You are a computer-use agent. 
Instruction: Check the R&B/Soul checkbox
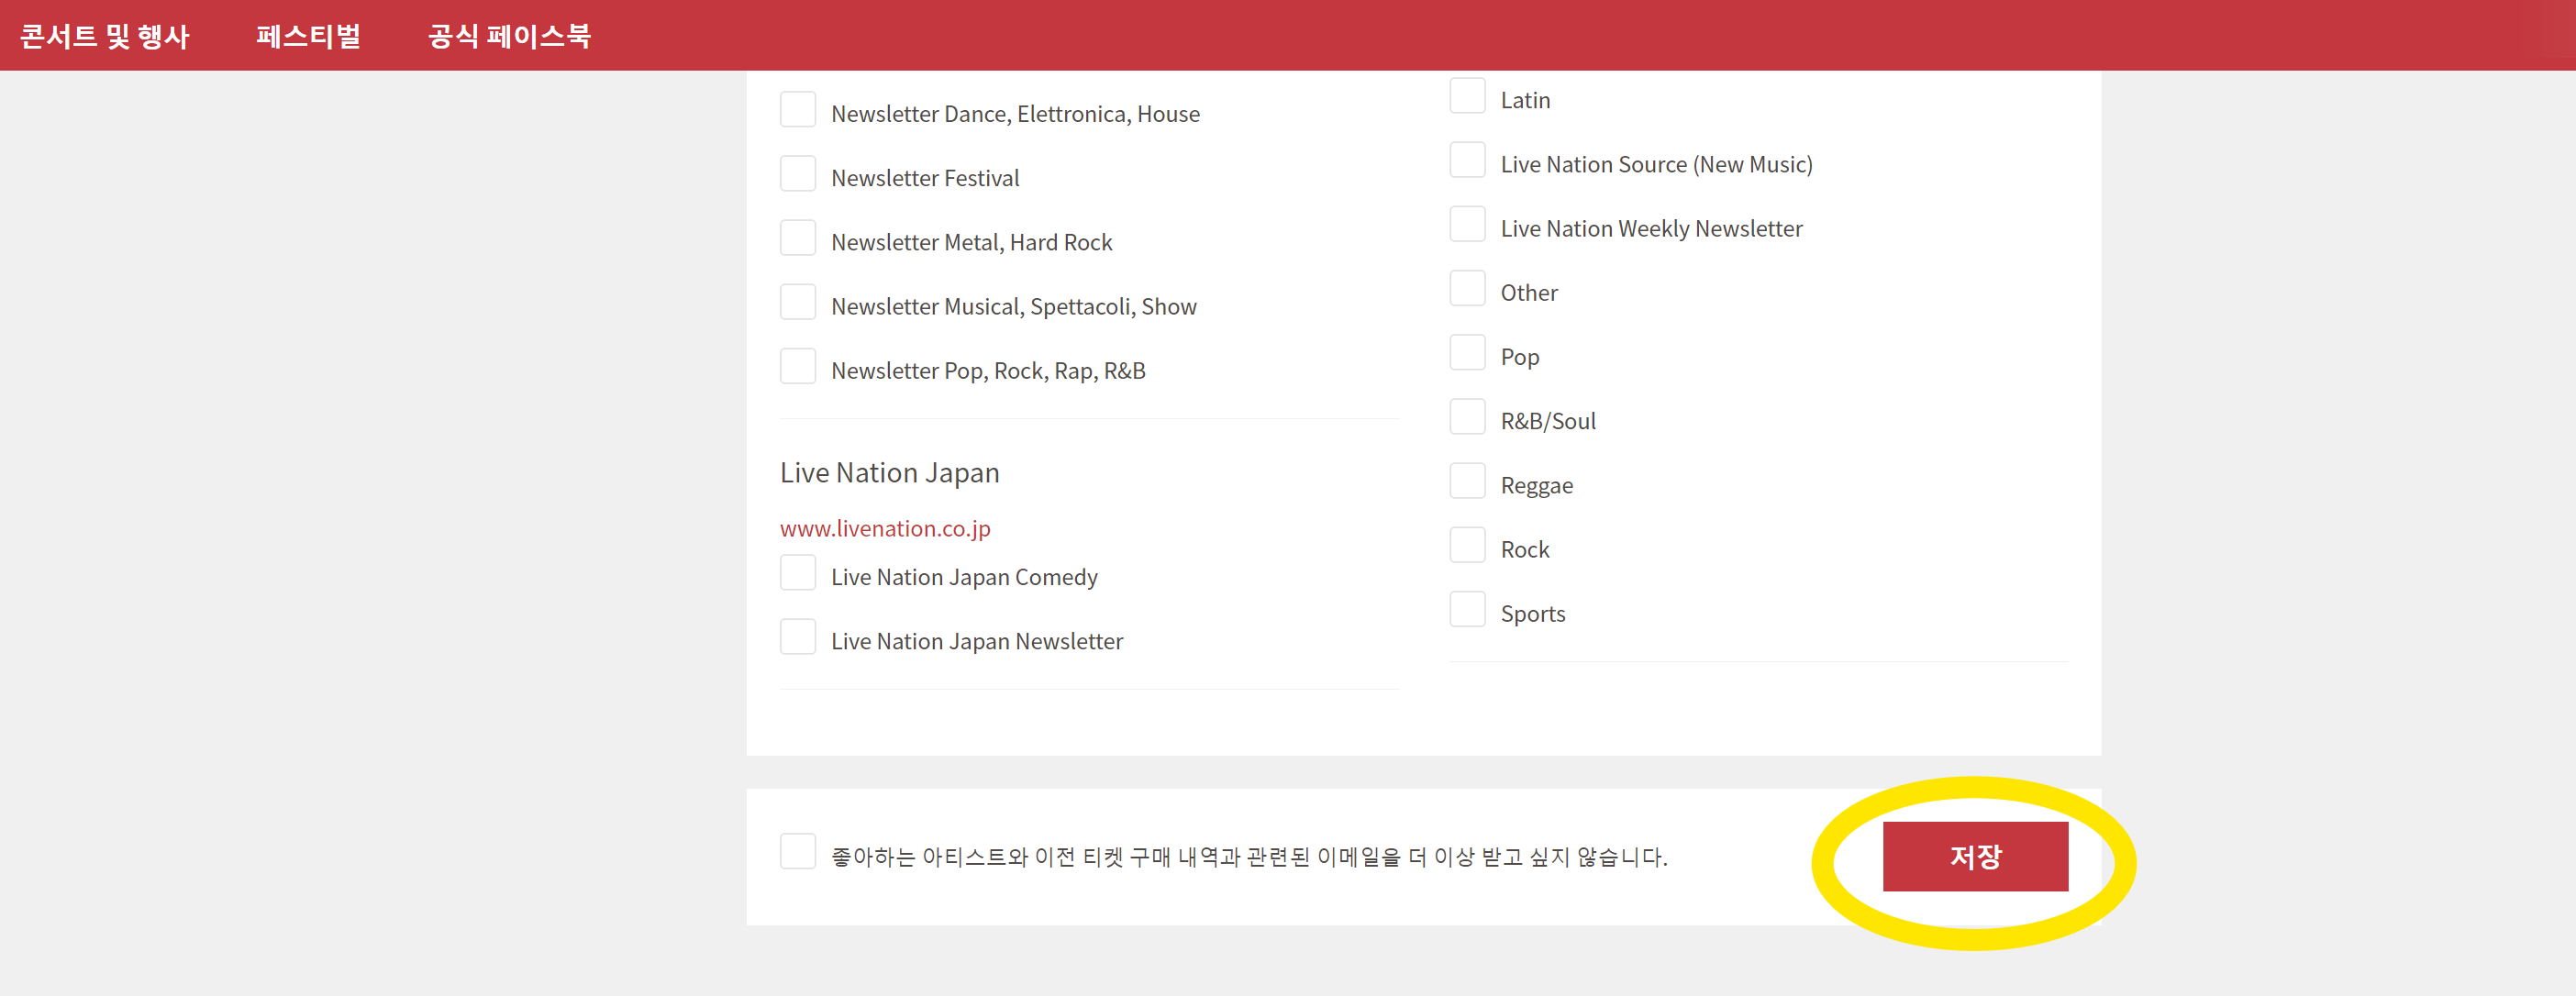click(x=1467, y=418)
